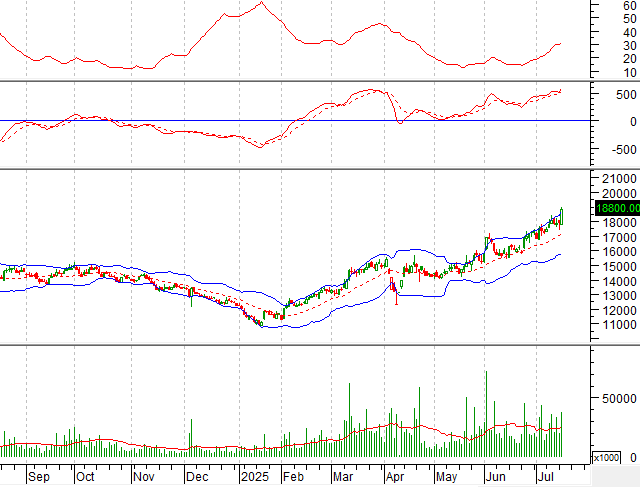The height and width of the screenshot is (487, 640).
Task: Select the Oct label on the time axis
Action: pos(86,478)
